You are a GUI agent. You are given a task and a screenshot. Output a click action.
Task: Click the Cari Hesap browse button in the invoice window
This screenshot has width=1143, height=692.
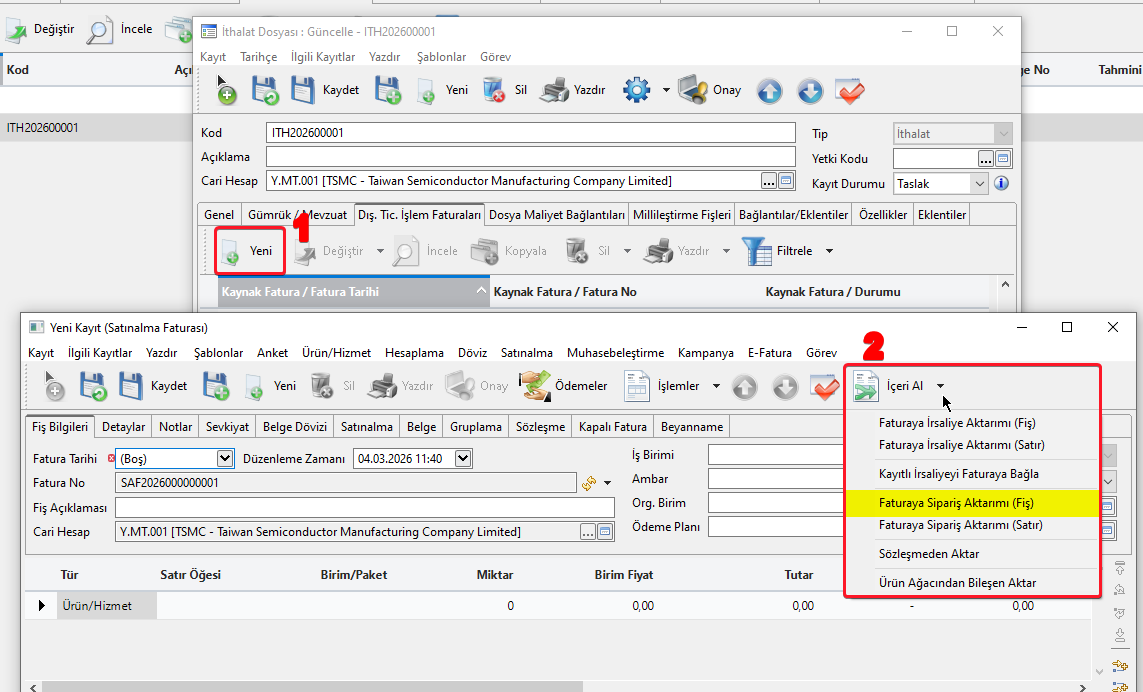[588, 532]
